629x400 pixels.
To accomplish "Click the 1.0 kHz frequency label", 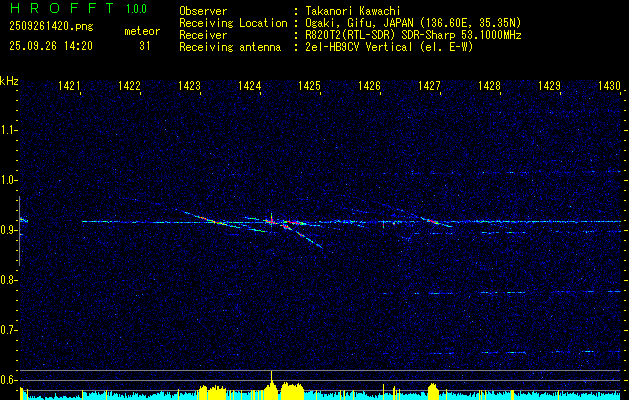I will pos(8,180).
